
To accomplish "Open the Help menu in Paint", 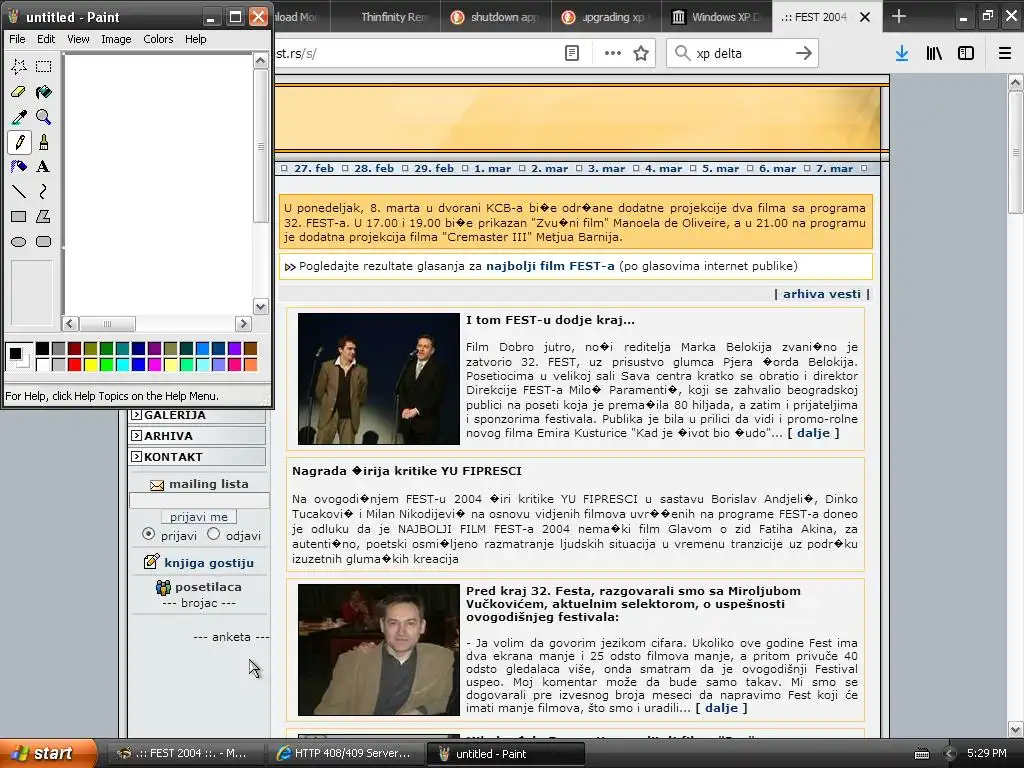I will point(195,39).
